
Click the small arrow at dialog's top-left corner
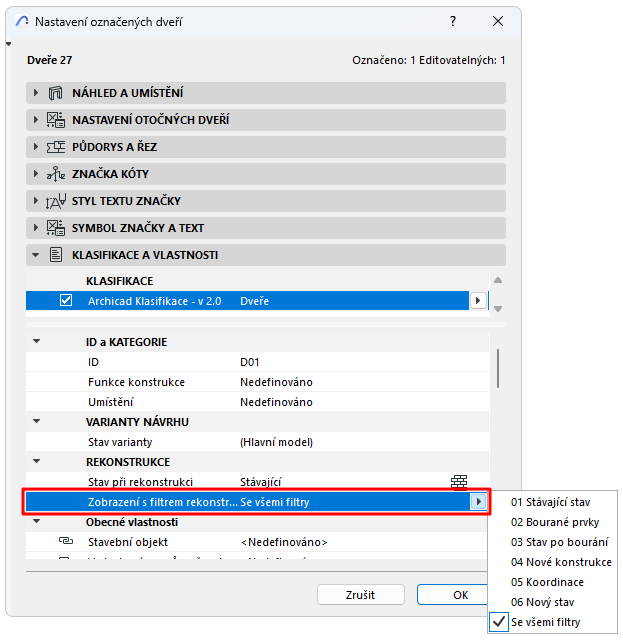tap(8, 44)
